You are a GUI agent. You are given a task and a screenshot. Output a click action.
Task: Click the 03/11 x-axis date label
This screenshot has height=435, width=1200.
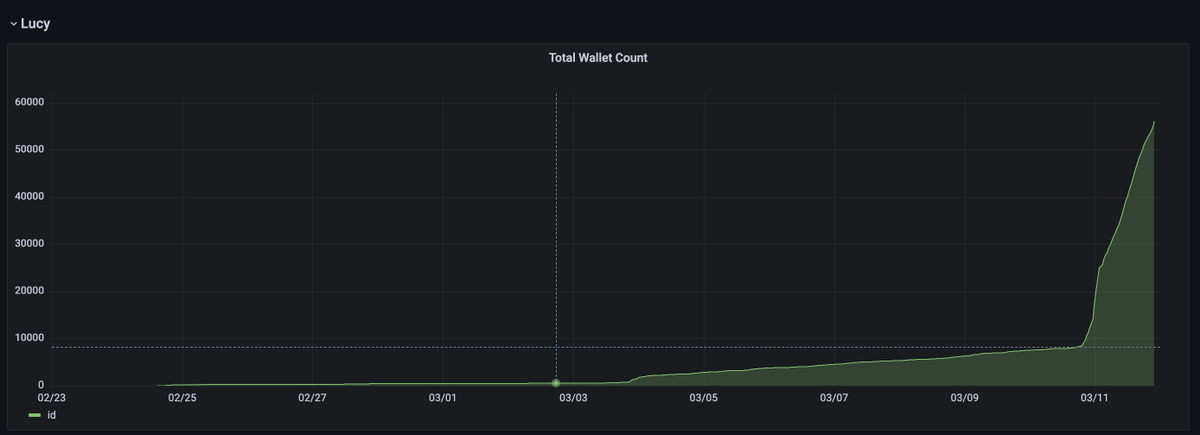[x=1095, y=398]
